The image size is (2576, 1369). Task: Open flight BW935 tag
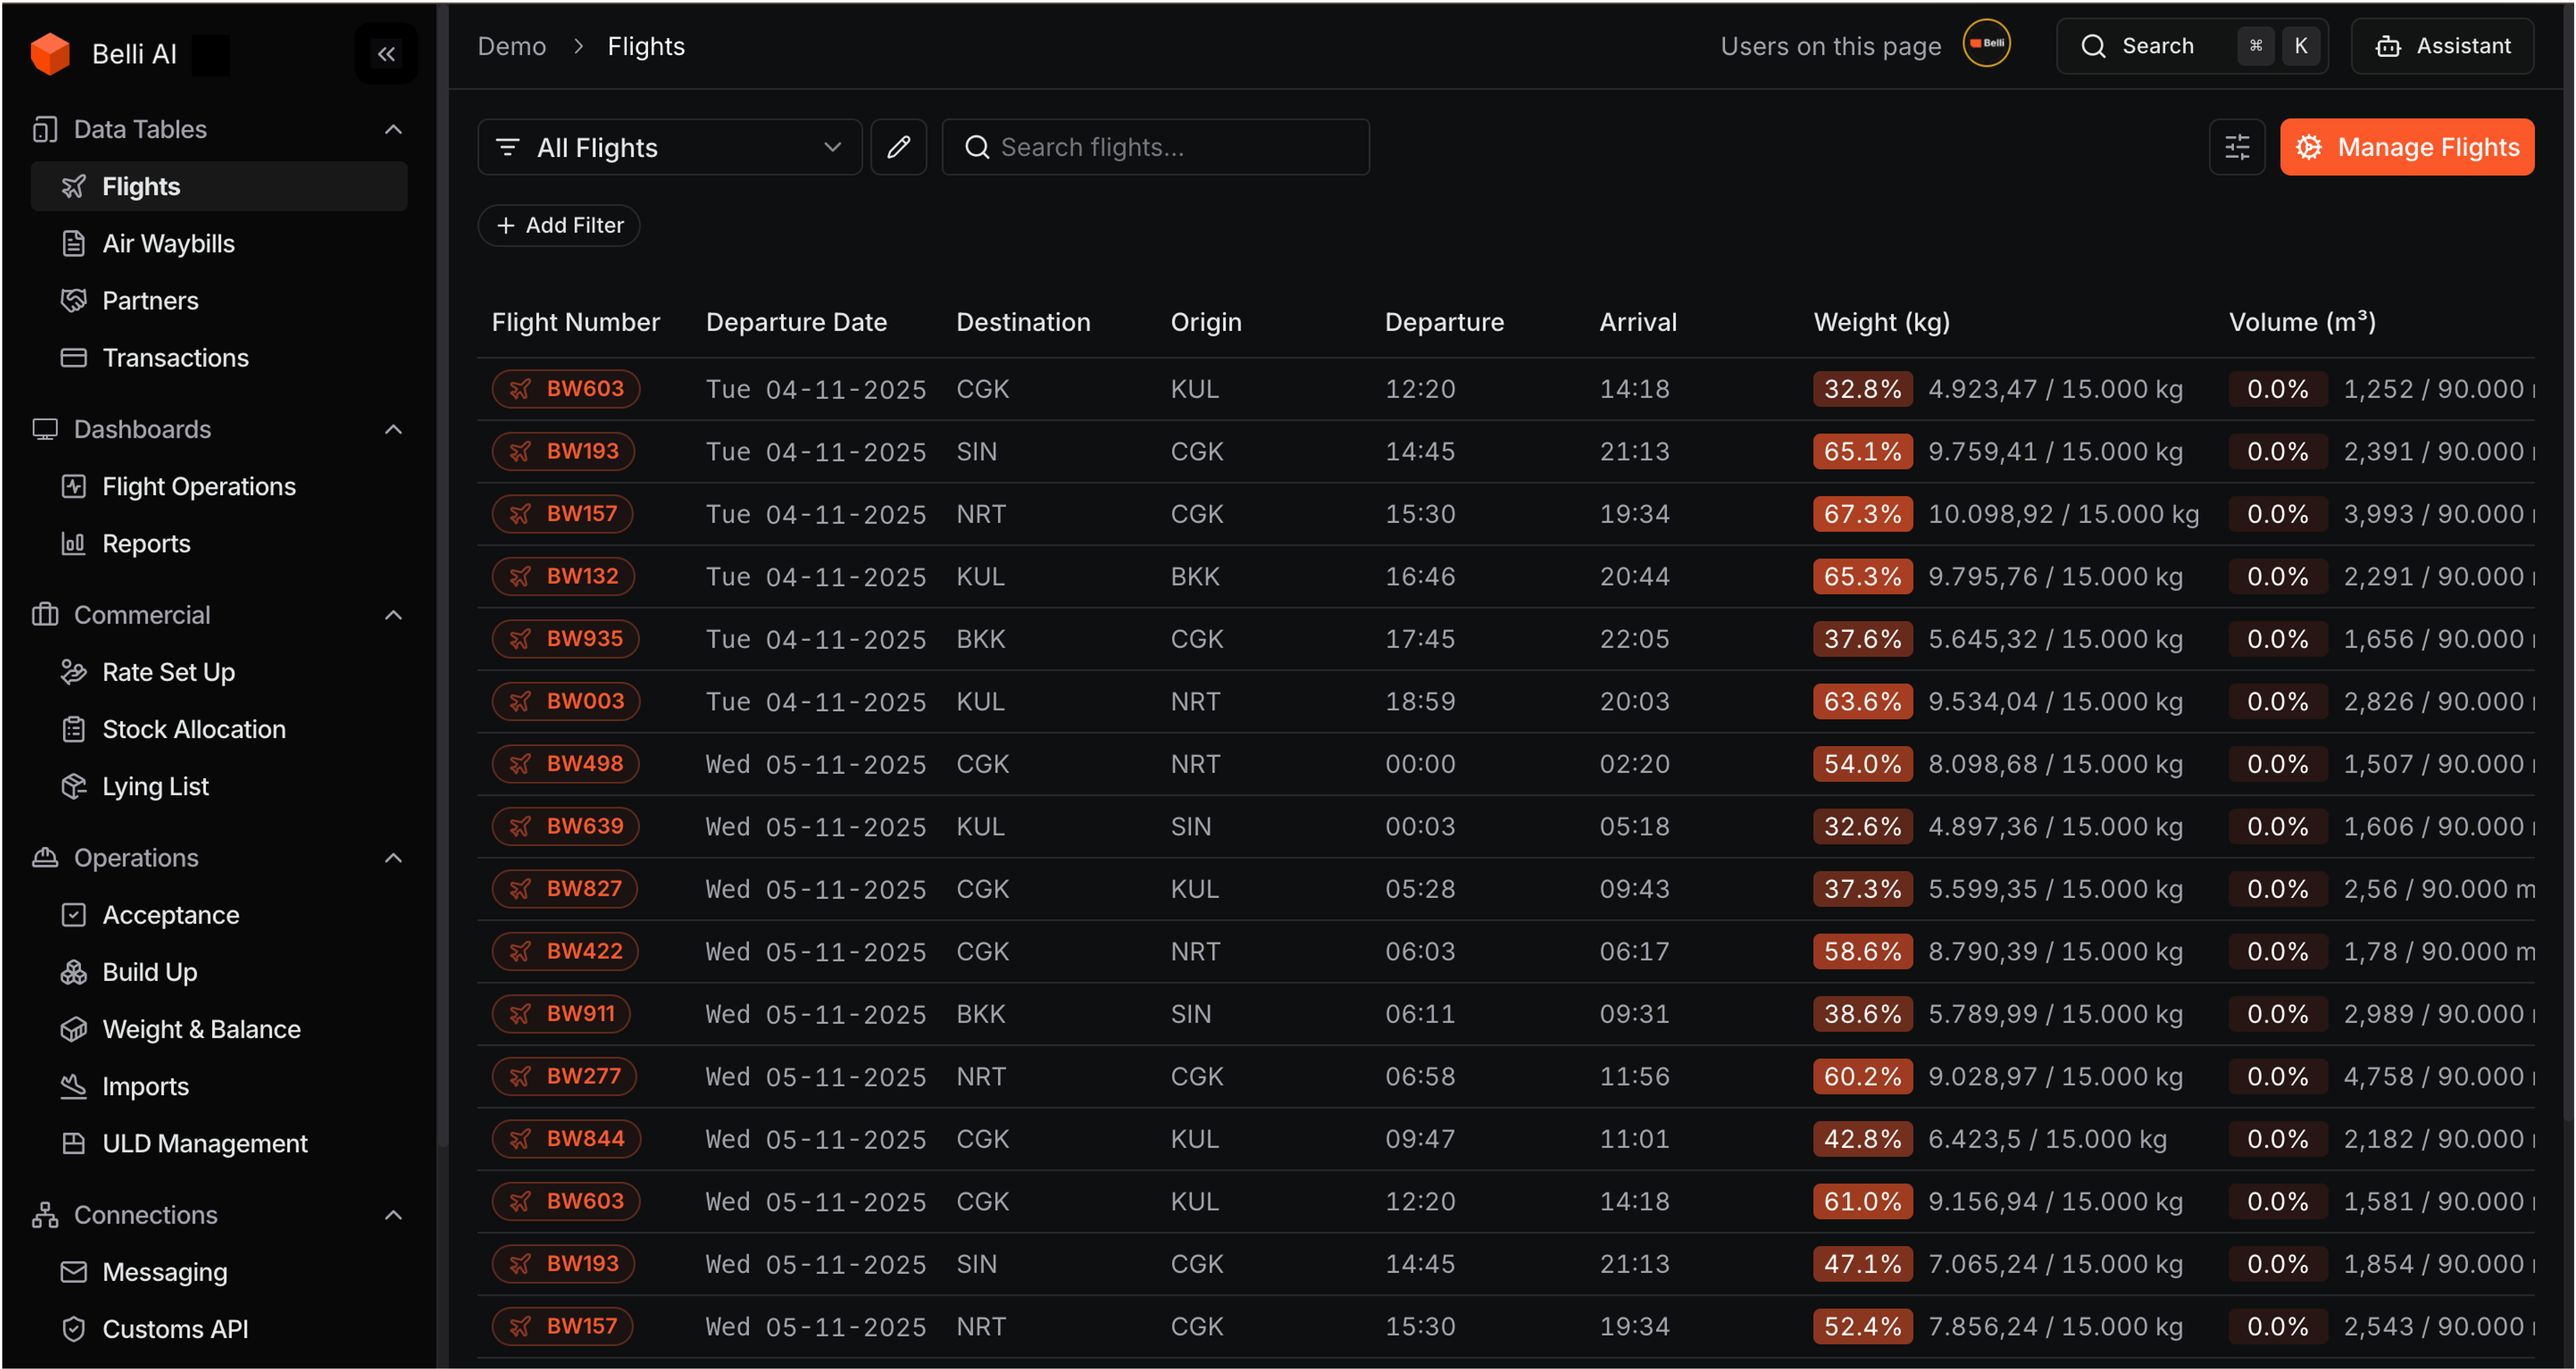566,639
